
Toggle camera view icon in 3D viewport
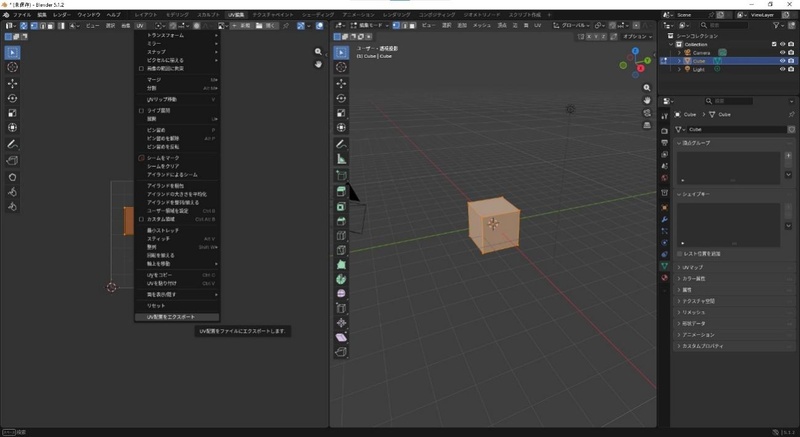point(647,113)
